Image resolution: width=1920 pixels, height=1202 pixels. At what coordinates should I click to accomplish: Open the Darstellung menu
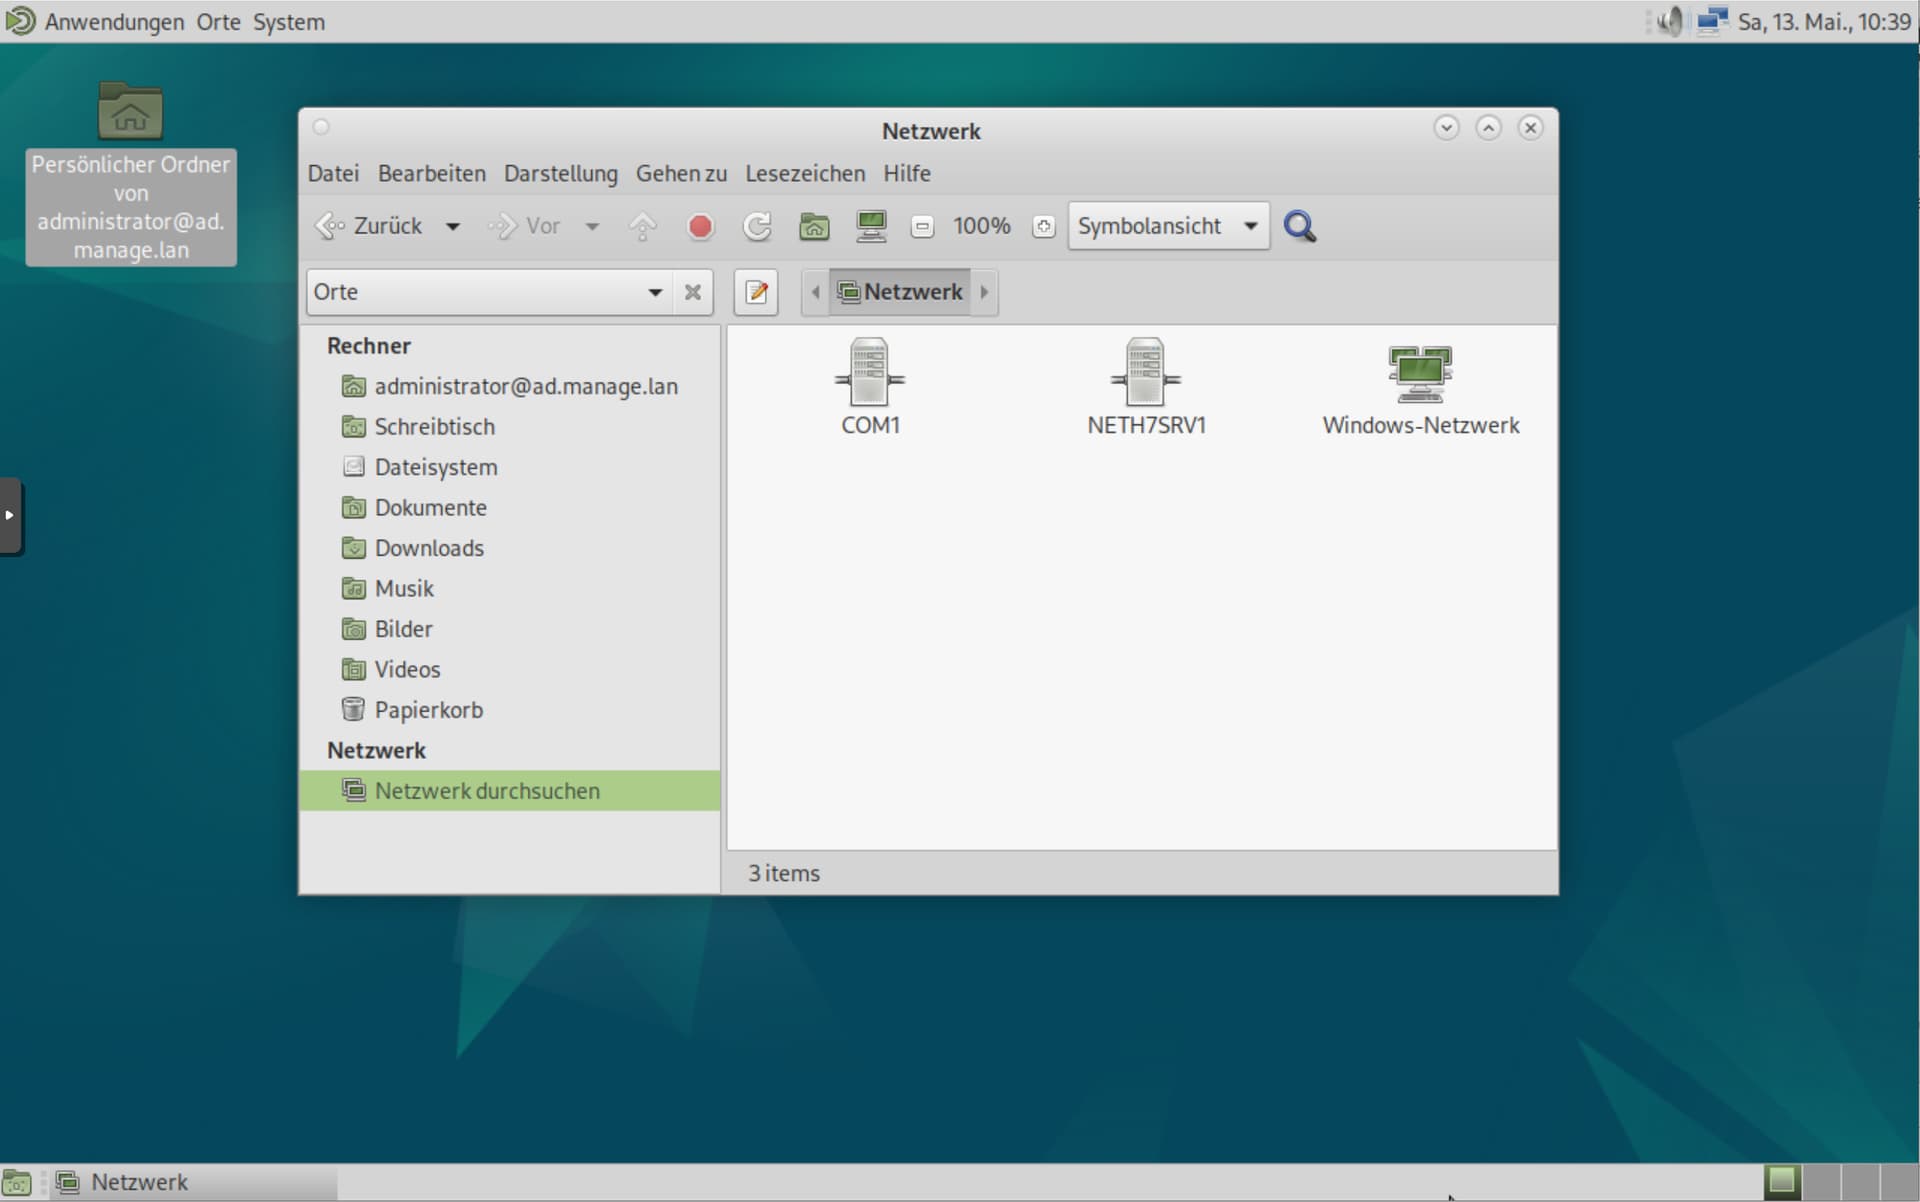coord(560,173)
